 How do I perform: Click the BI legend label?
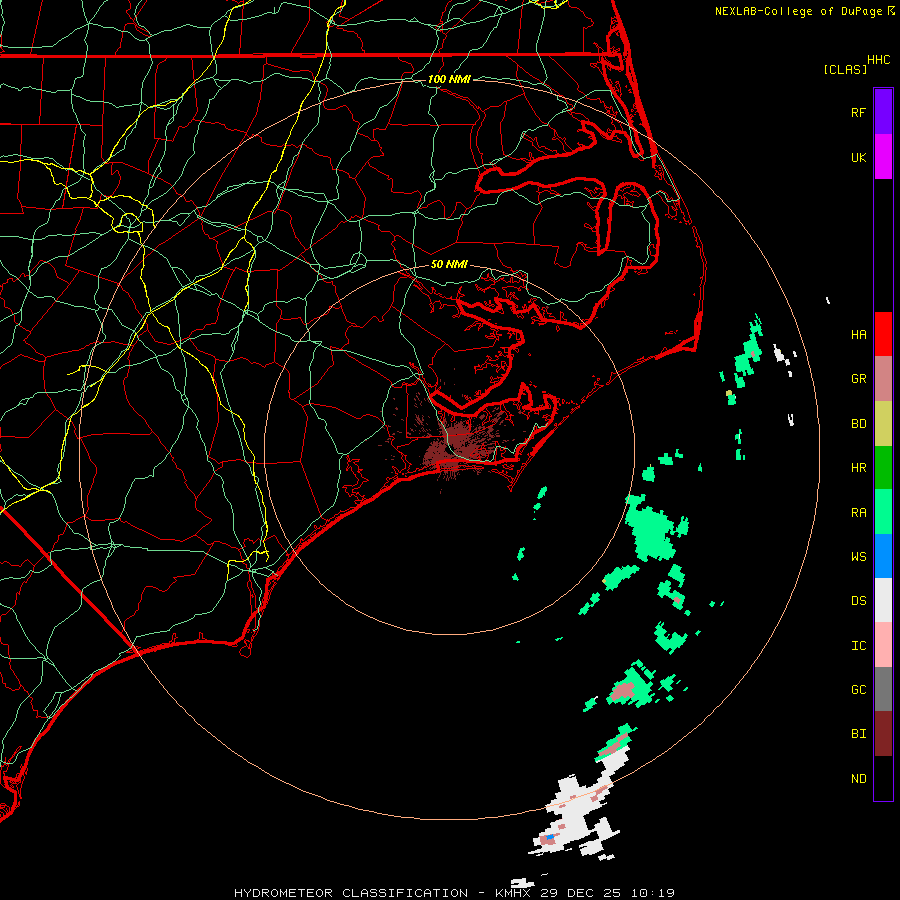click(859, 734)
